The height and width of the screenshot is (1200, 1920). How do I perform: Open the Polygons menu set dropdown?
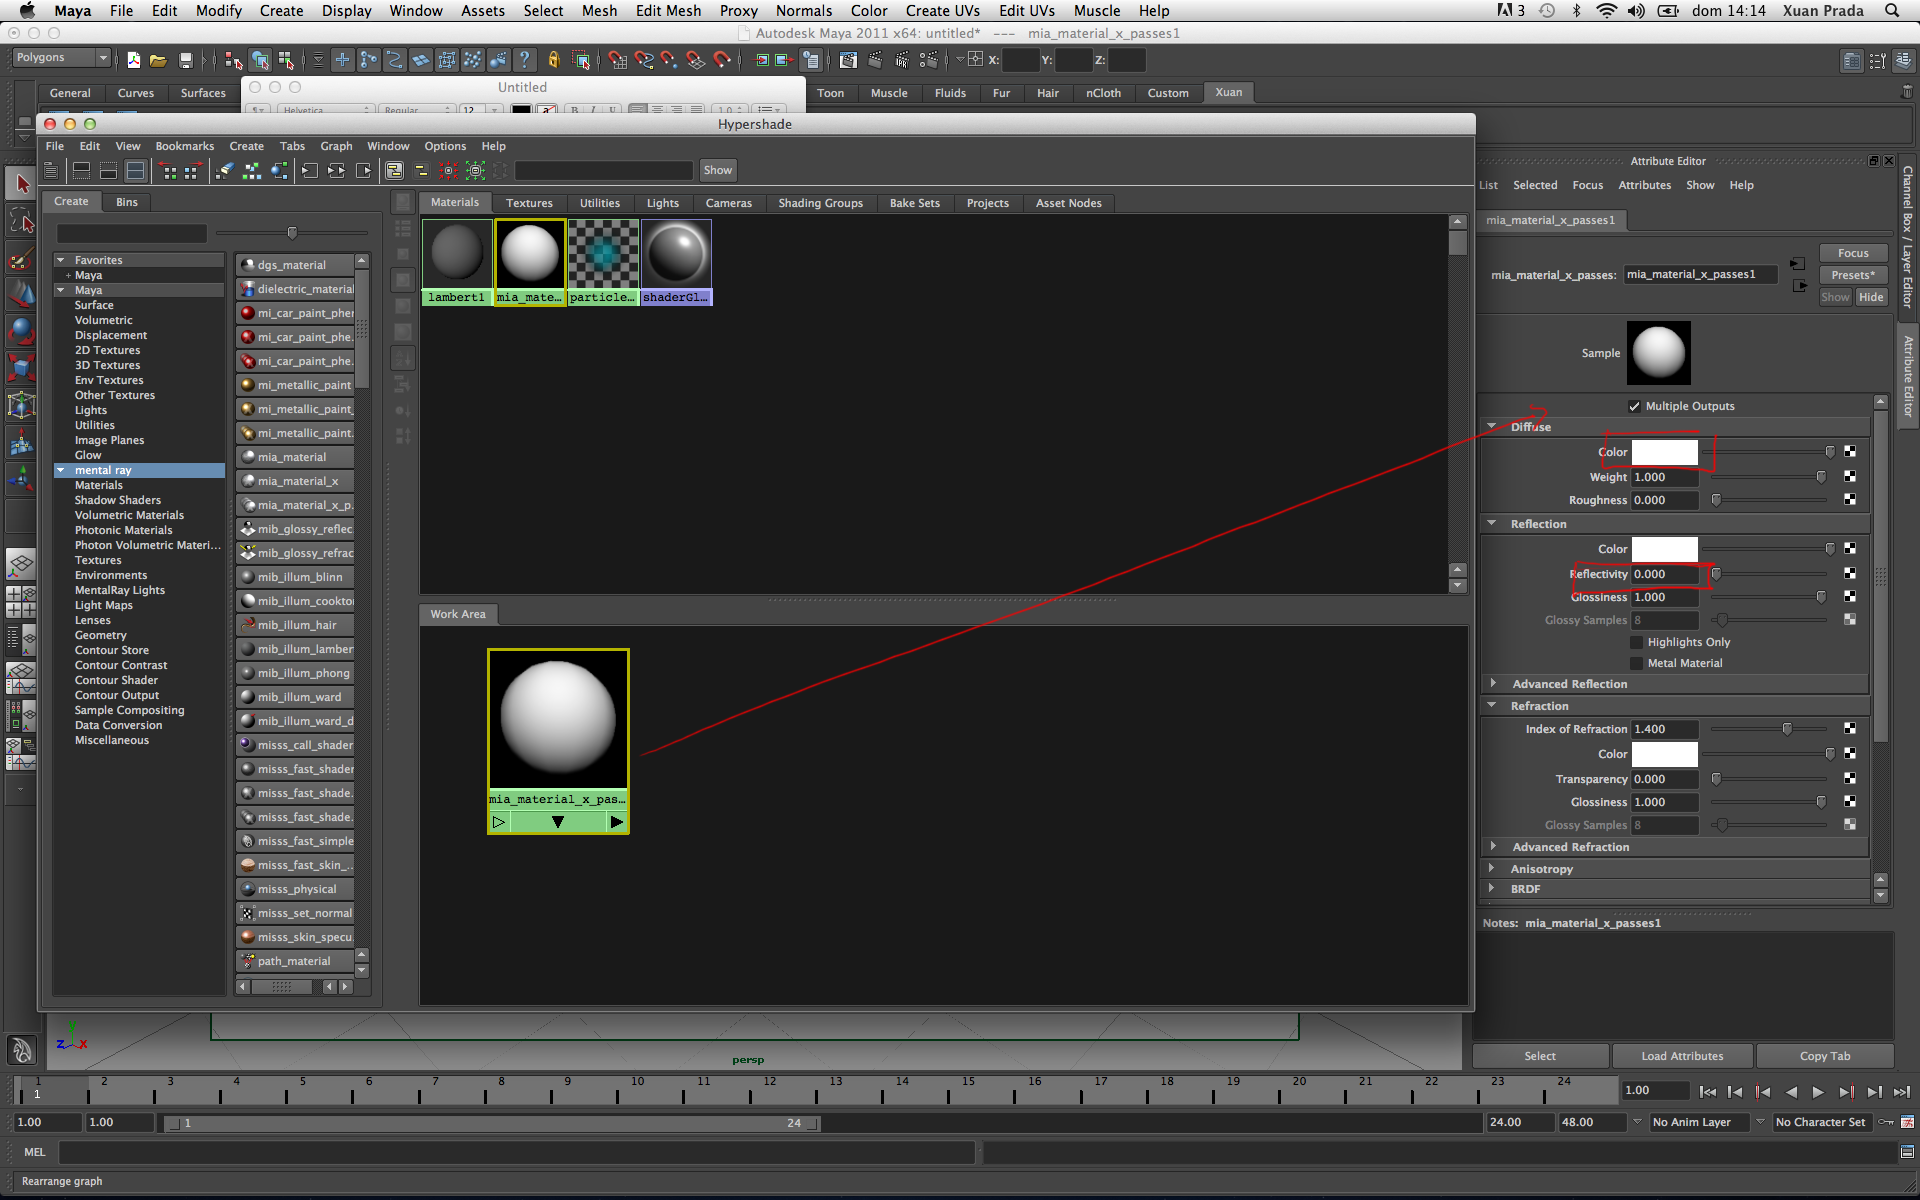click(60, 58)
